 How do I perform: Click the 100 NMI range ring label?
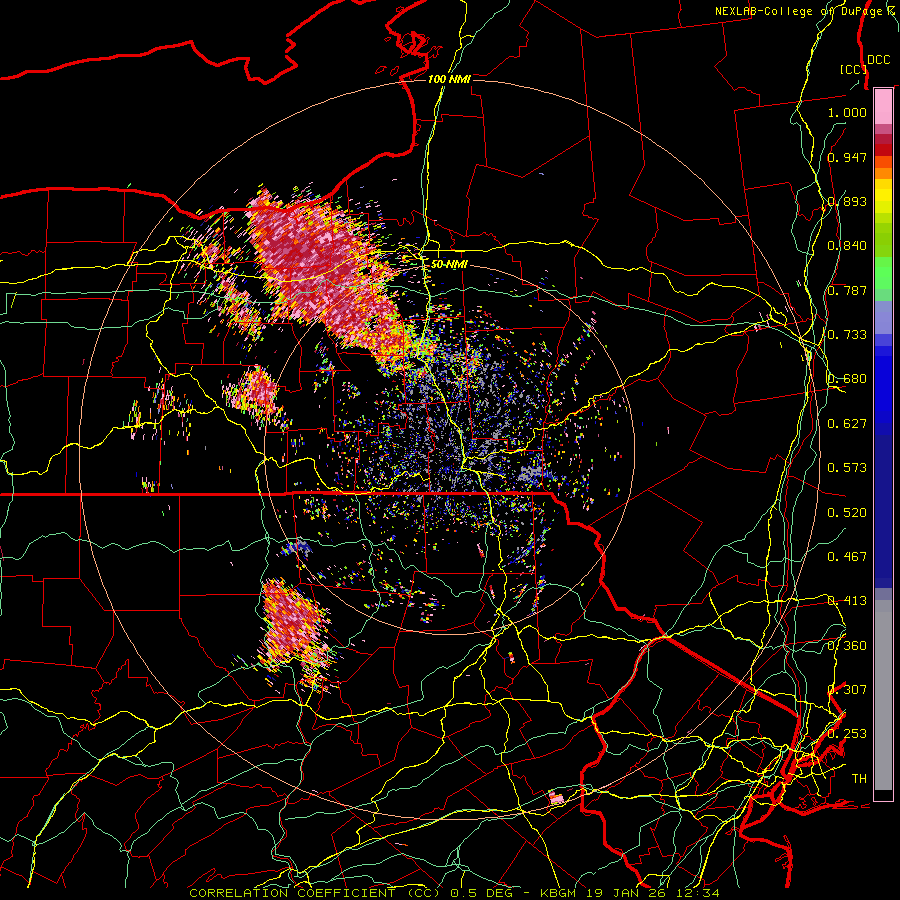(449, 79)
